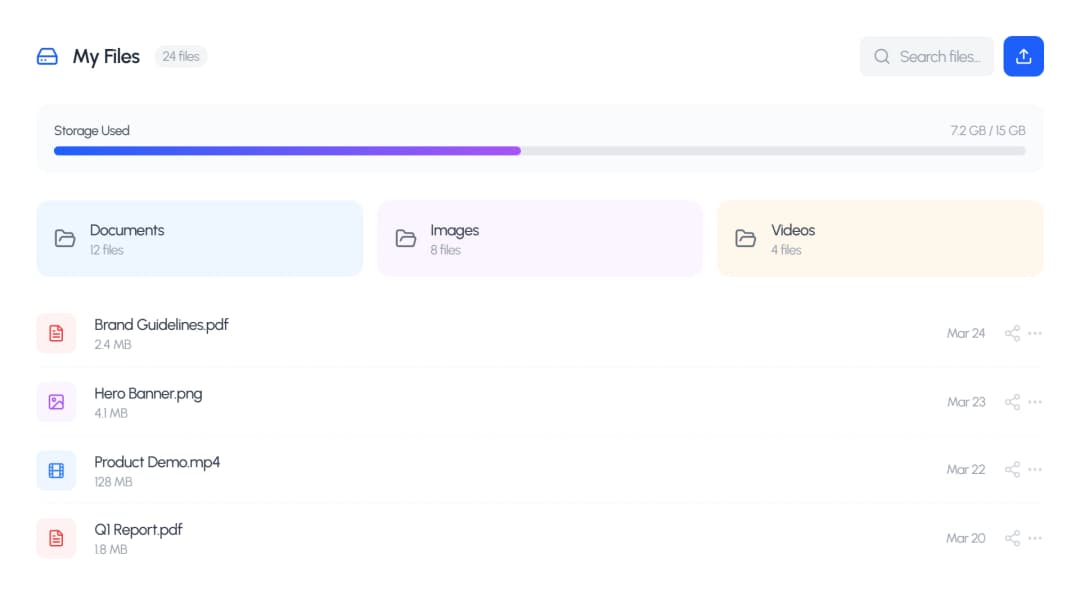Click the PDF icon for Brand Guidelines.pdf
This screenshot has height=608, width=1080.
click(56, 333)
